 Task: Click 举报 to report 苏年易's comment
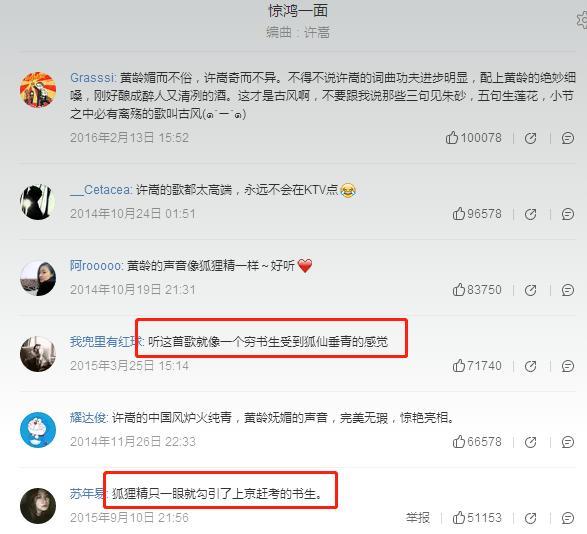click(418, 518)
